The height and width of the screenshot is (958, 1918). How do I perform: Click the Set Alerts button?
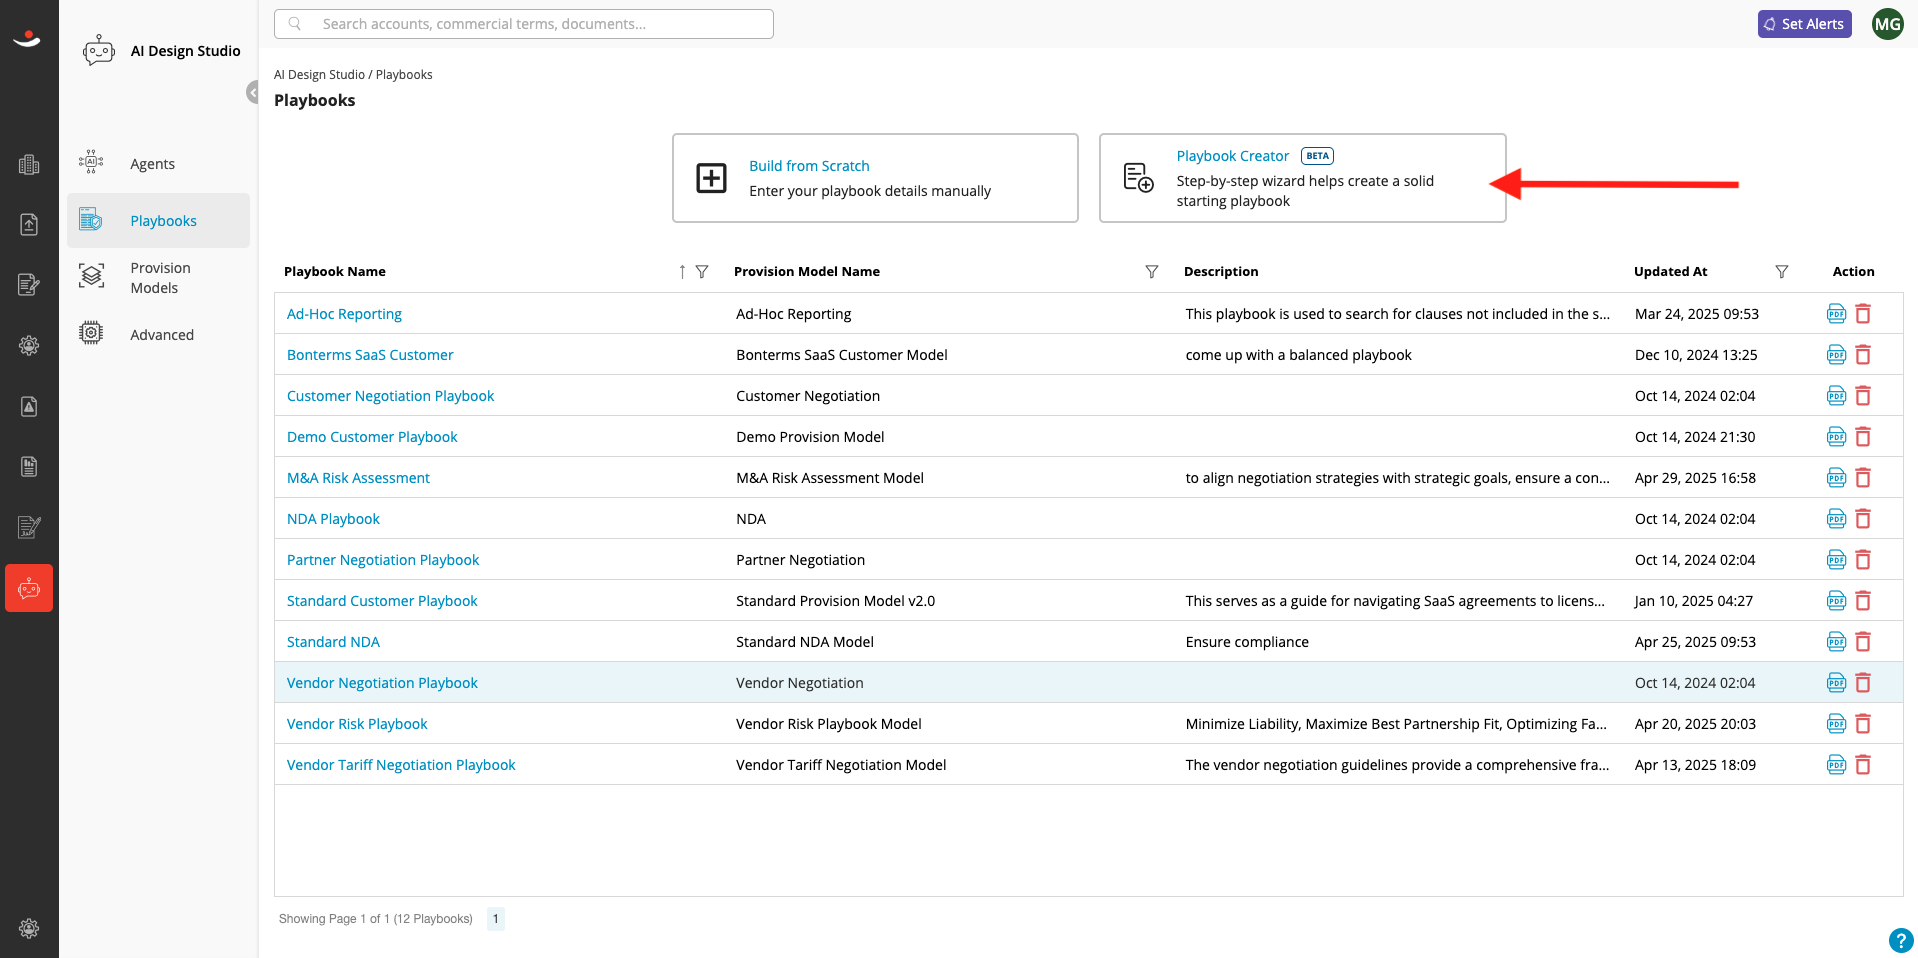1804,24
